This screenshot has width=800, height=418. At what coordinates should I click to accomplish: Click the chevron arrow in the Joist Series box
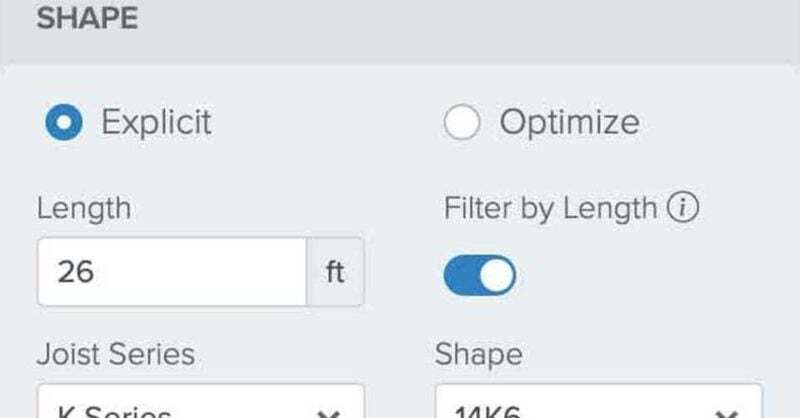coord(328,412)
